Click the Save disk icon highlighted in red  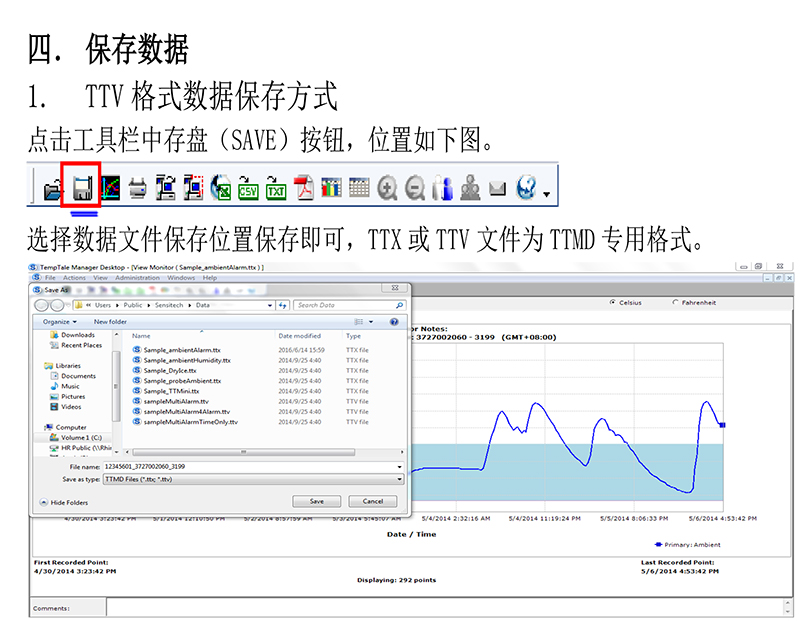(82, 187)
